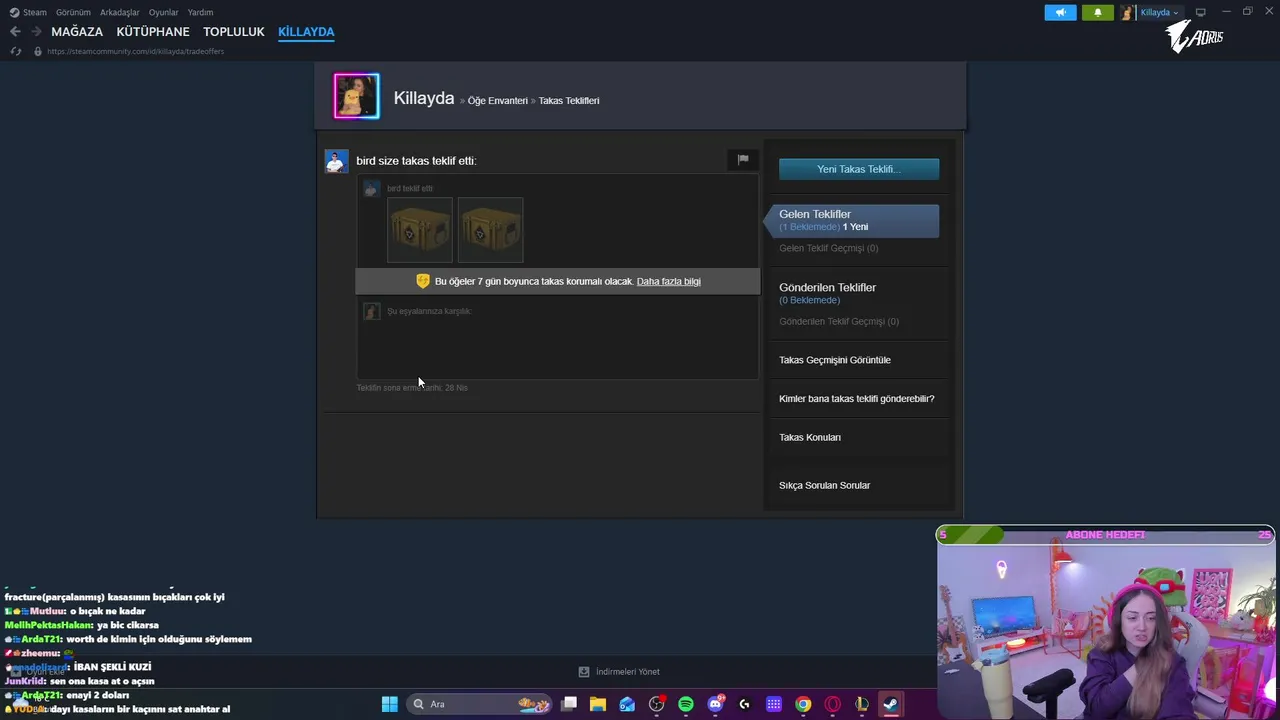Reload the page with refresh icon

(x=16, y=51)
